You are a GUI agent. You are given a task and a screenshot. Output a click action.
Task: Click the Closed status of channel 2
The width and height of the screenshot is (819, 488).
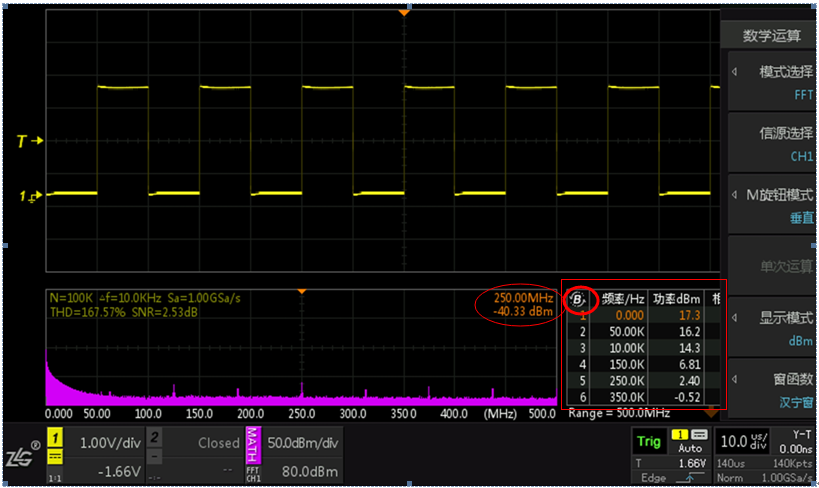(x=218, y=443)
